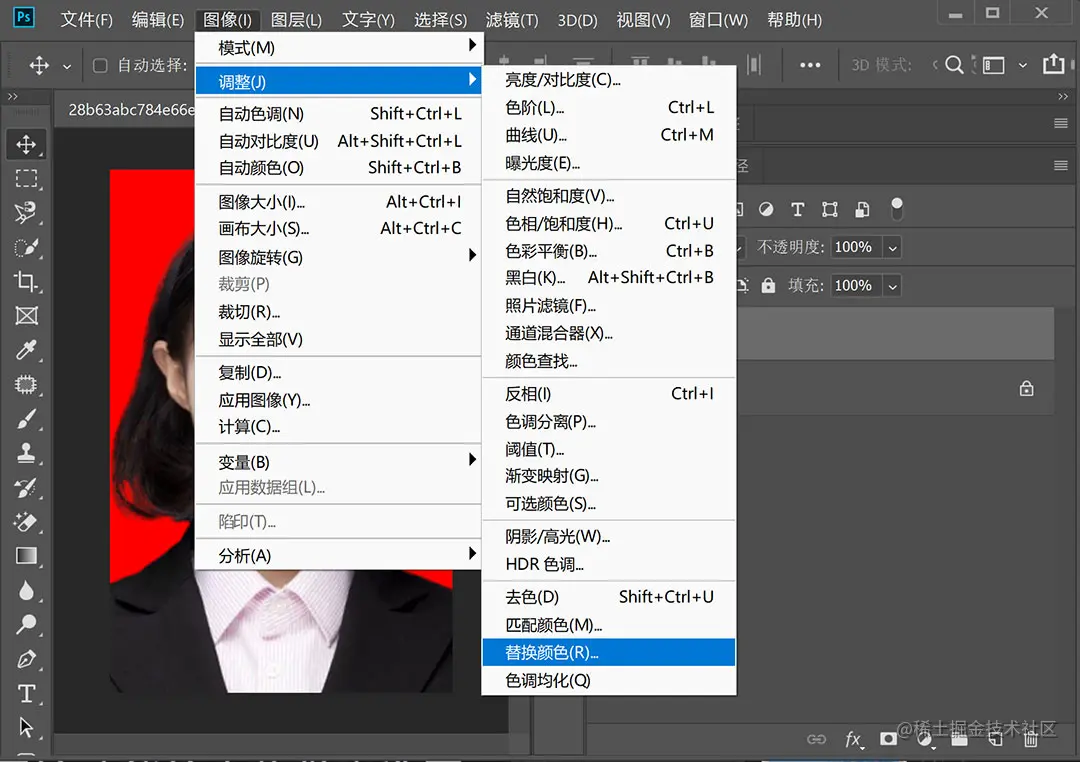Expand the collapsed toolbar double-arrow
This screenshot has height=762, width=1080.
(12, 96)
